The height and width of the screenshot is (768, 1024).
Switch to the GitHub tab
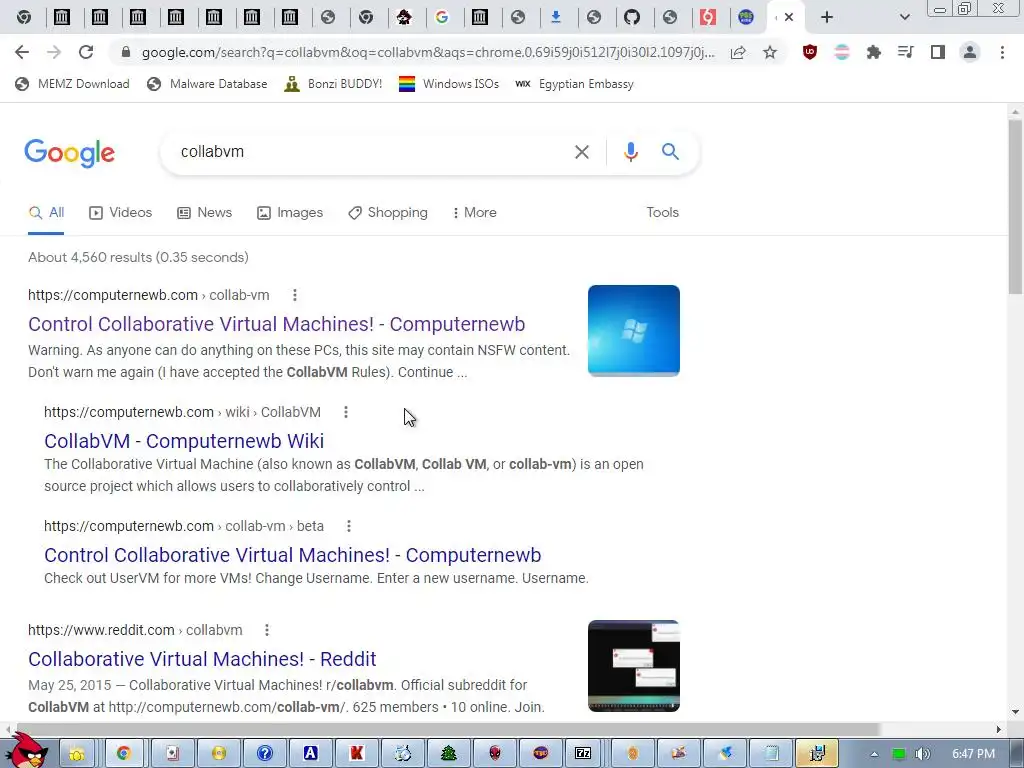632,17
